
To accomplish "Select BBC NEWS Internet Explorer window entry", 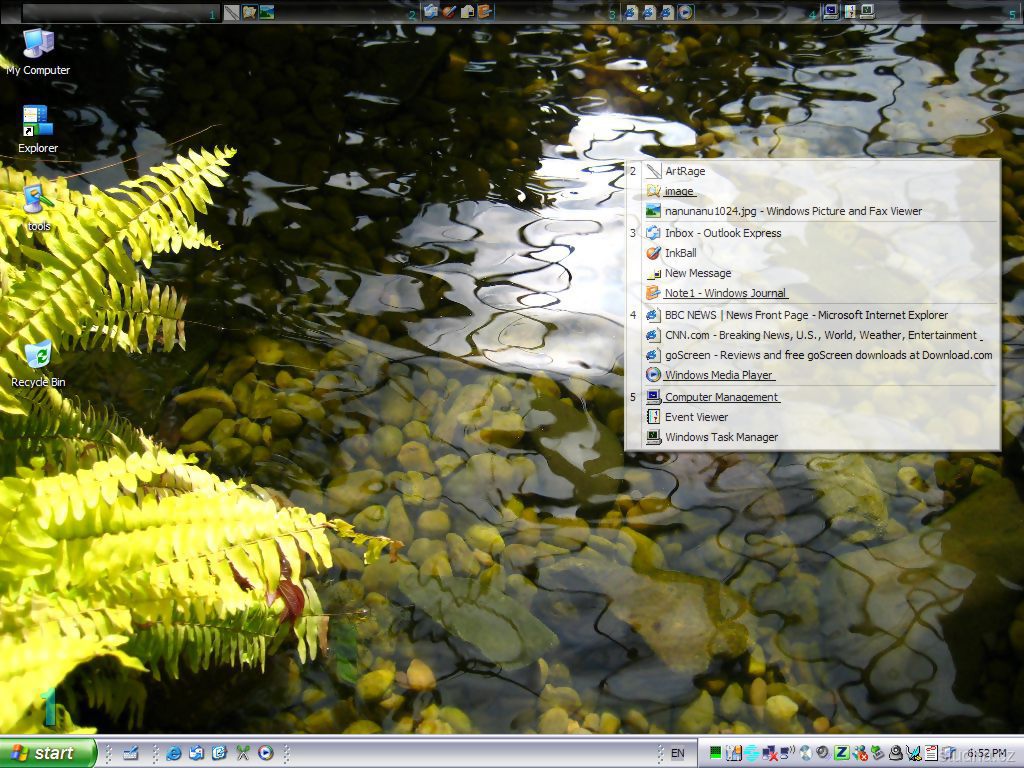I will click(x=806, y=315).
